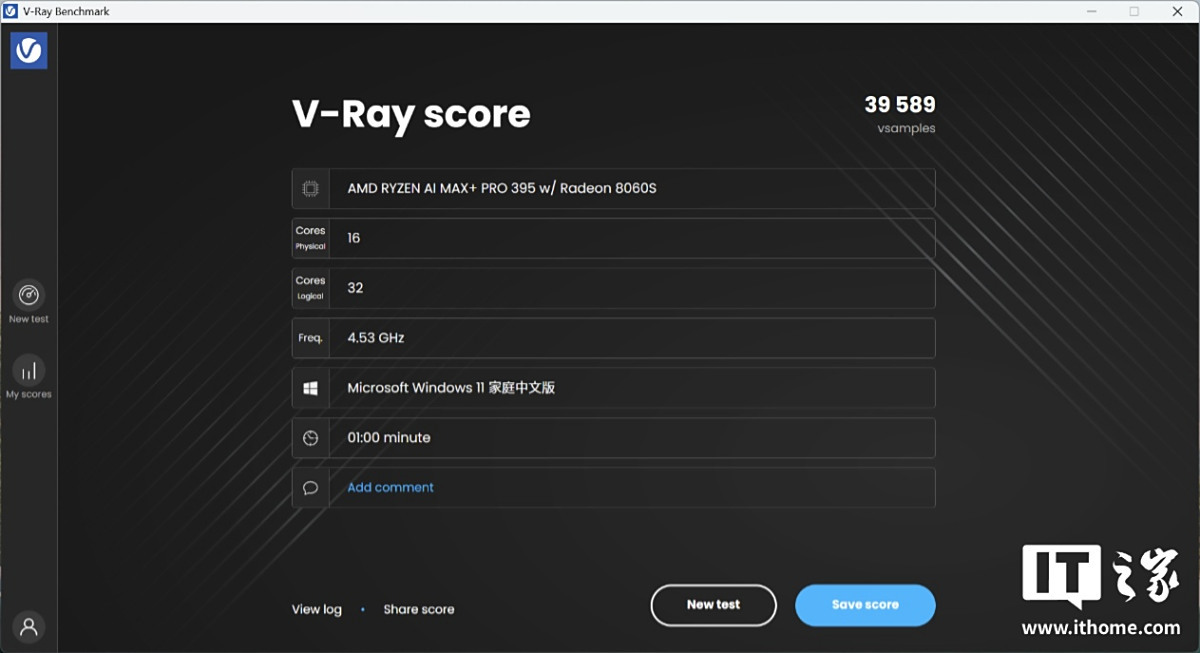The height and width of the screenshot is (653, 1200).
Task: Click the Cores Physical label box
Action: [x=311, y=238]
